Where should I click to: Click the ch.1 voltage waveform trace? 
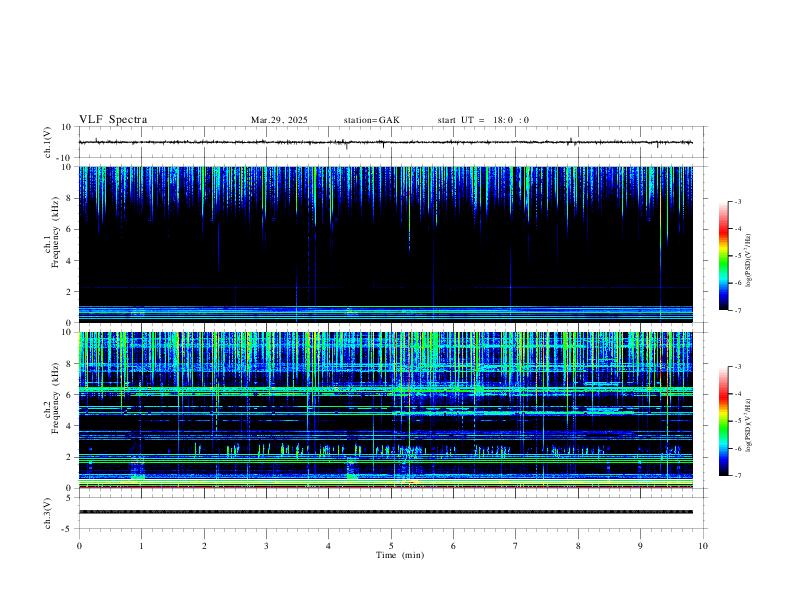(385, 142)
